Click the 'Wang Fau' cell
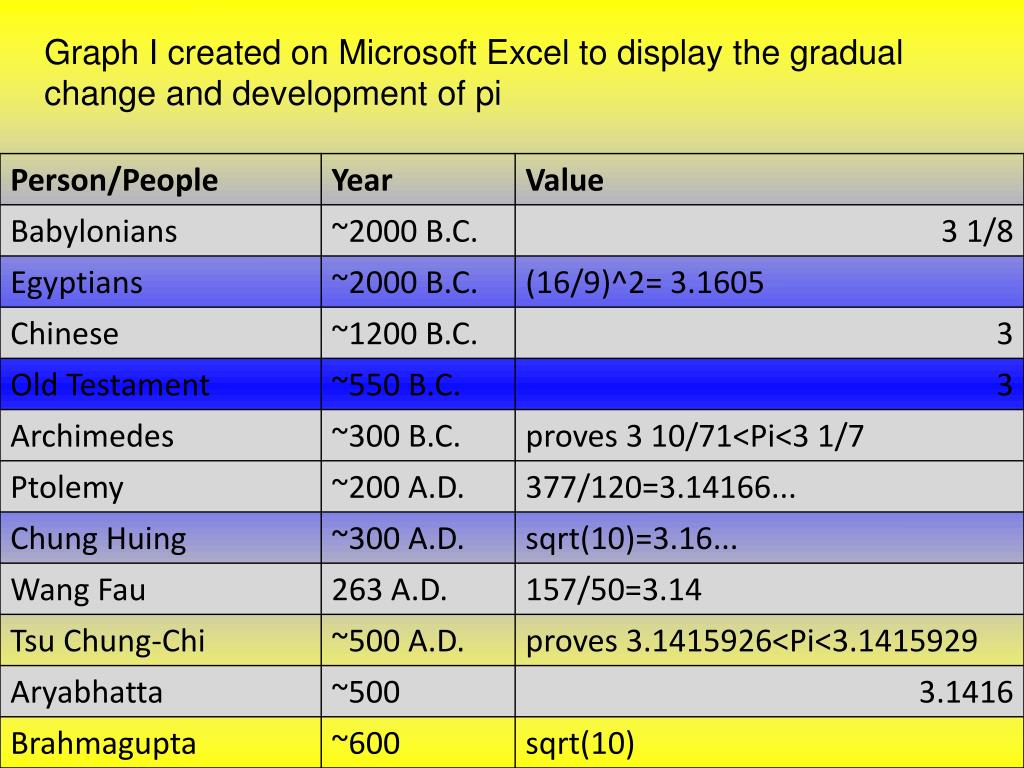The image size is (1024, 768). (161, 589)
